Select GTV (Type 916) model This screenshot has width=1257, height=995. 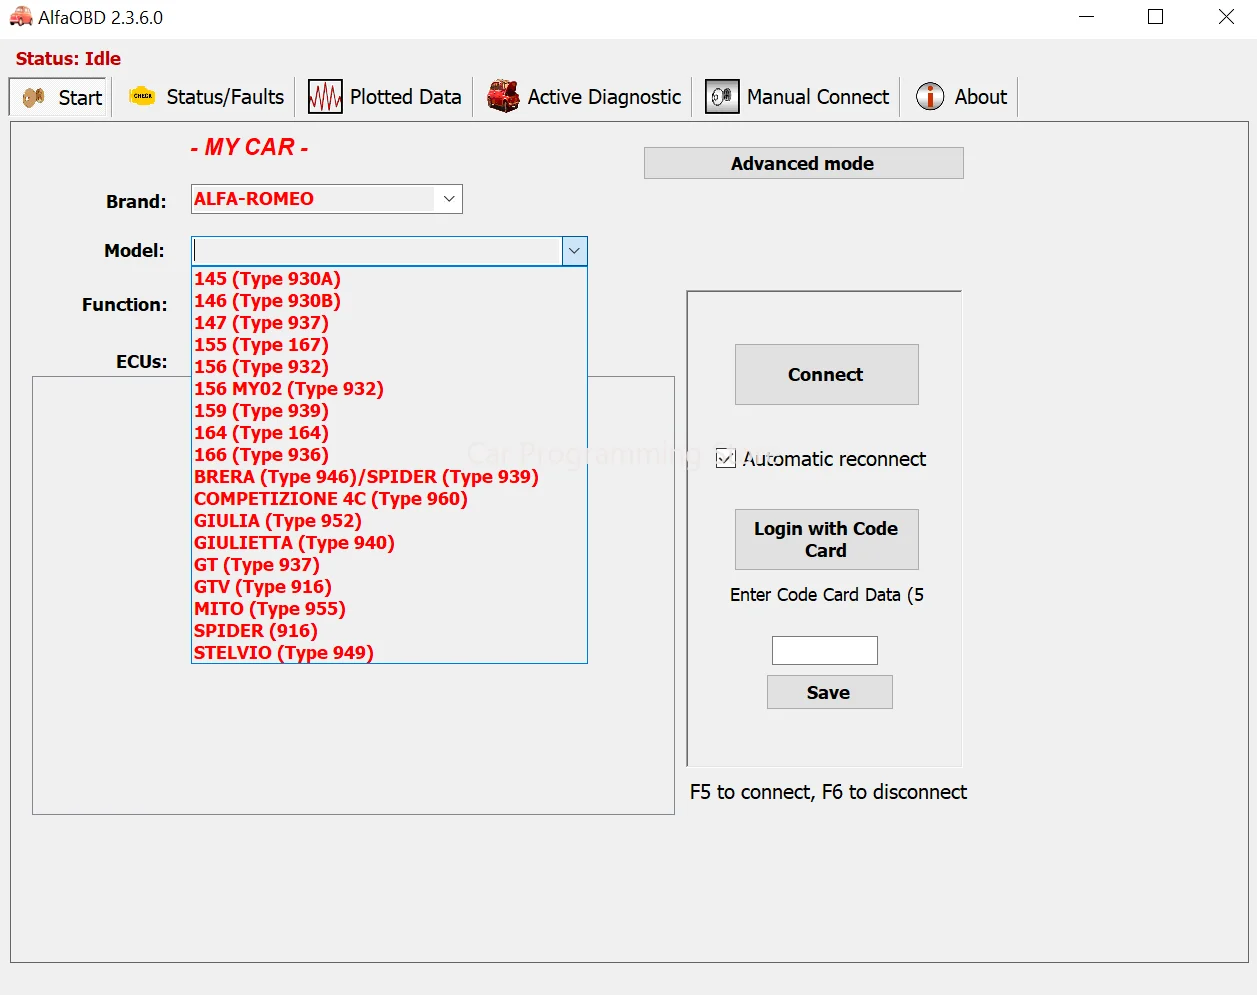click(x=389, y=587)
